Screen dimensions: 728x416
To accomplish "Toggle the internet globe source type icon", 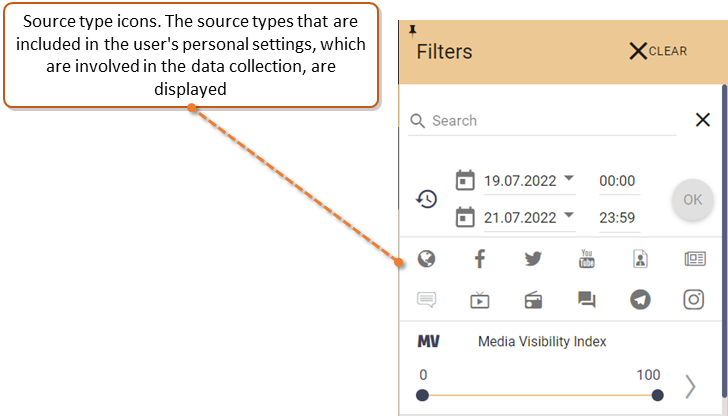I will pos(426,259).
